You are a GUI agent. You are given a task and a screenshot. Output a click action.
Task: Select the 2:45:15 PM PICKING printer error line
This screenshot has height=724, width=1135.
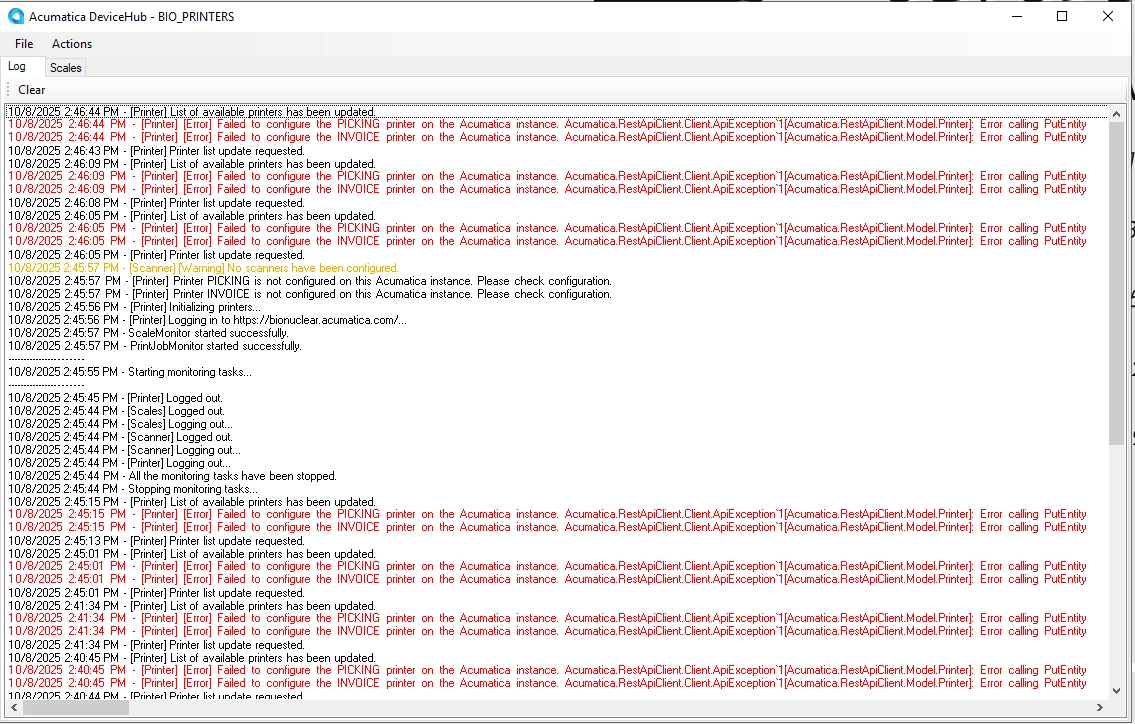pos(547,515)
